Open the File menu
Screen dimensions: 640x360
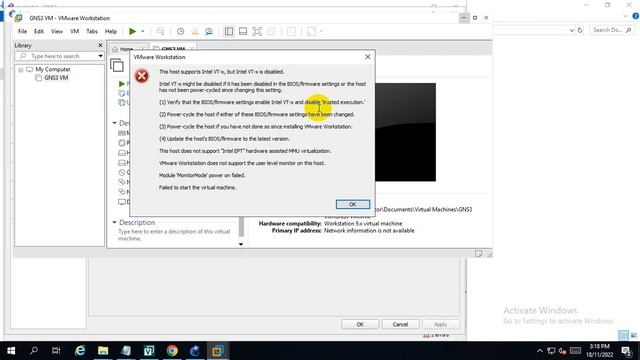click(22, 31)
